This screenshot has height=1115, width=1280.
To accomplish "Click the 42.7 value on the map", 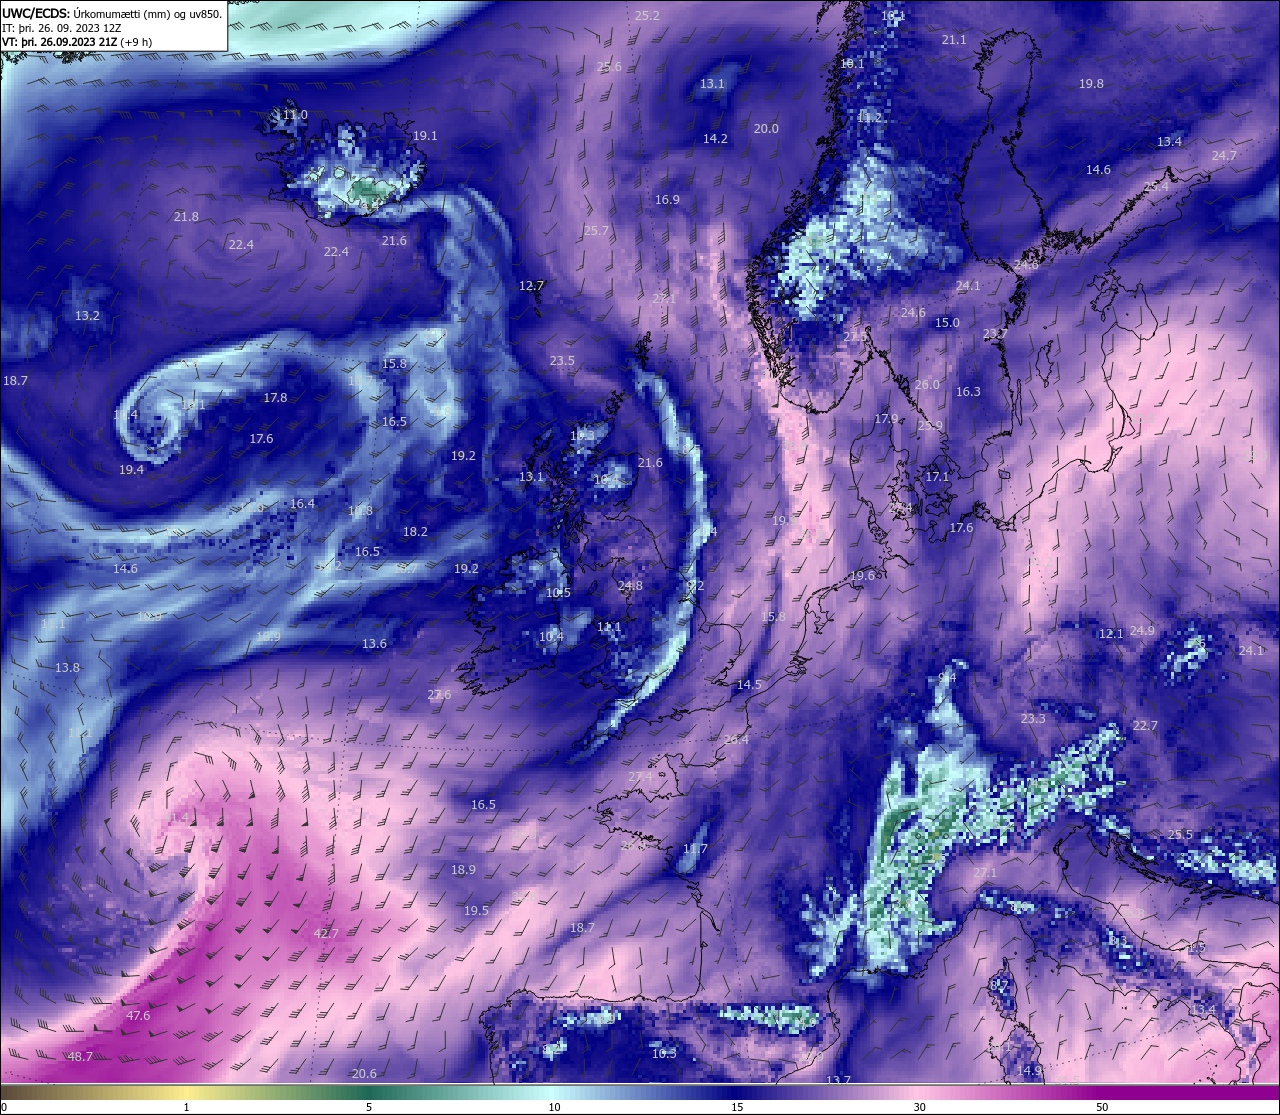I will (327, 933).
